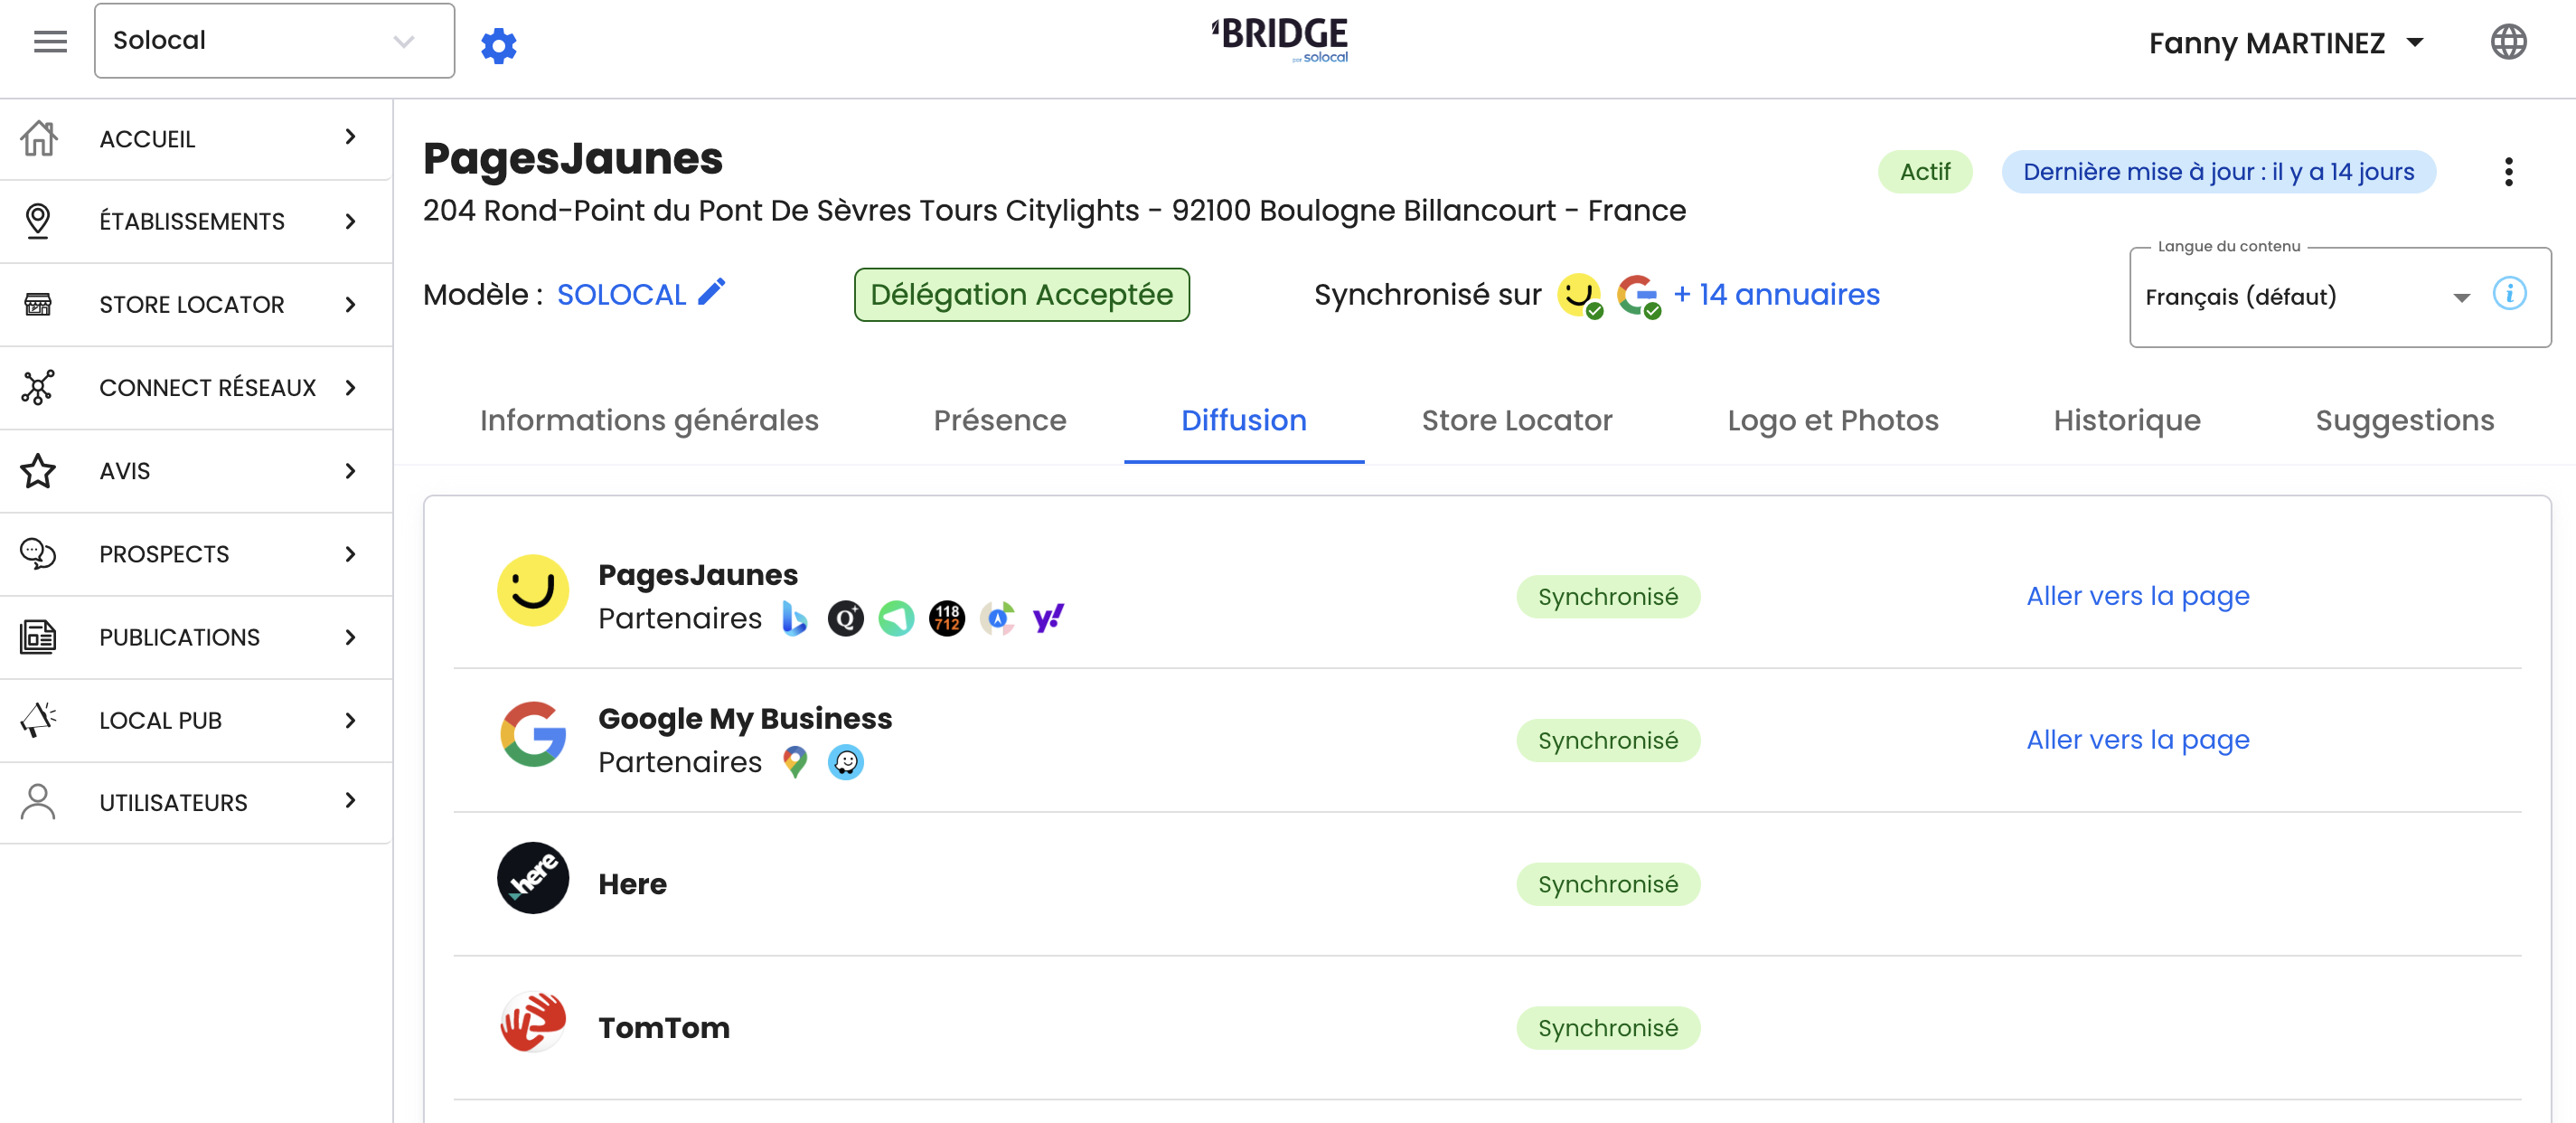Click the Yahoo partner icon
The width and height of the screenshot is (2576, 1123).
pos(1048,618)
